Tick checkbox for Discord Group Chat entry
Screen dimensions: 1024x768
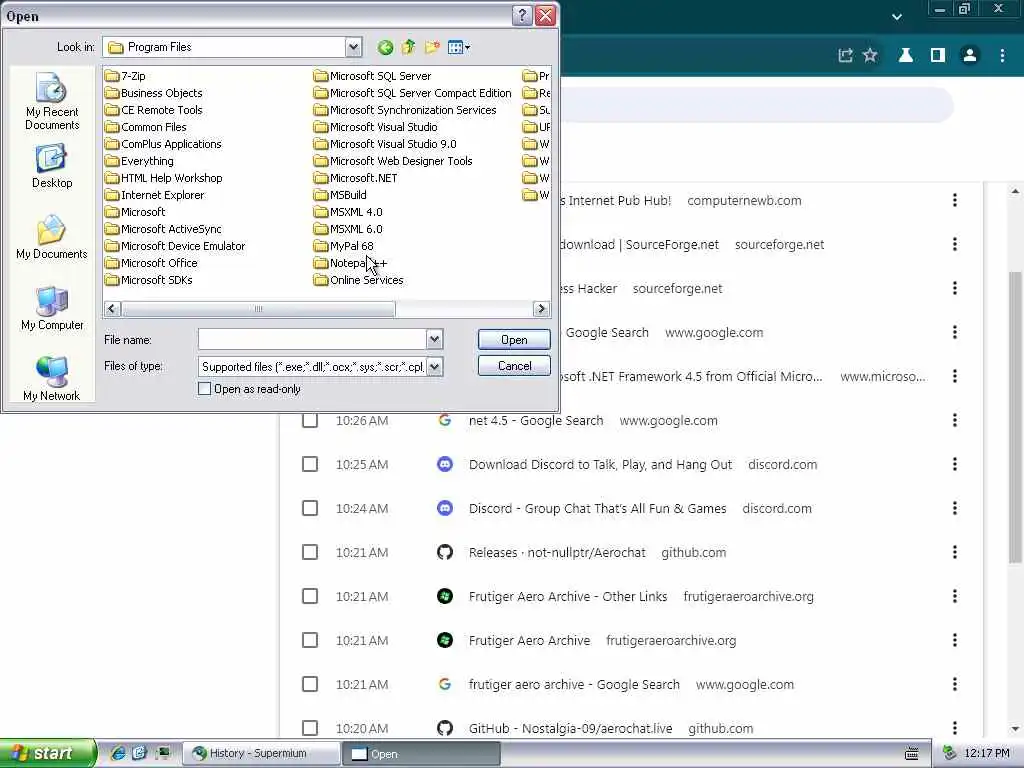[310, 508]
